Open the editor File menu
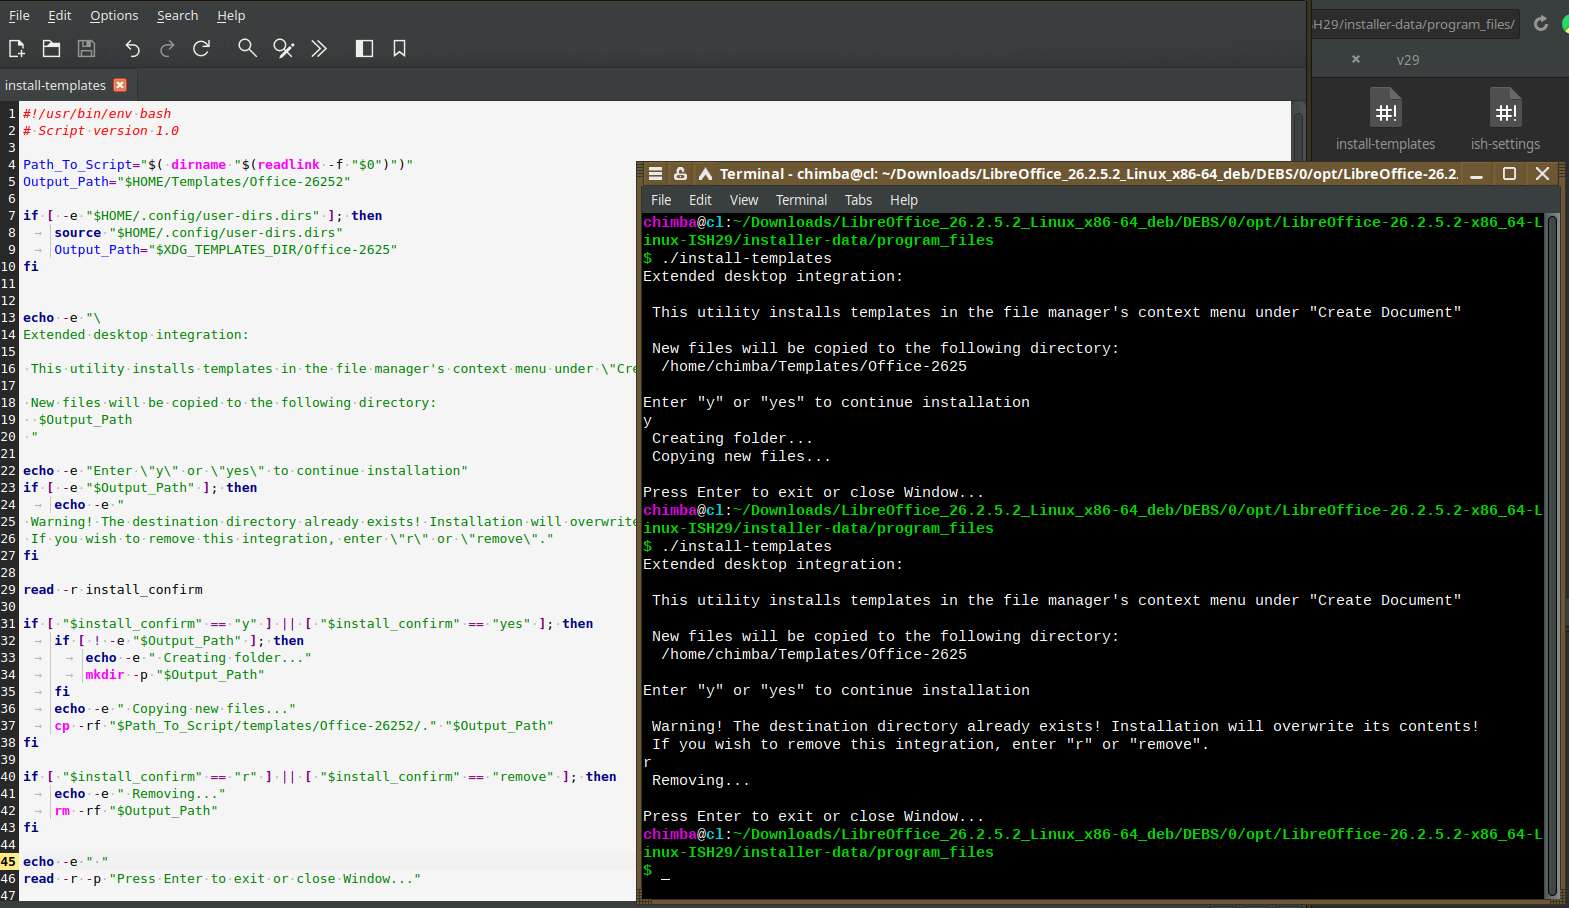 click(19, 15)
